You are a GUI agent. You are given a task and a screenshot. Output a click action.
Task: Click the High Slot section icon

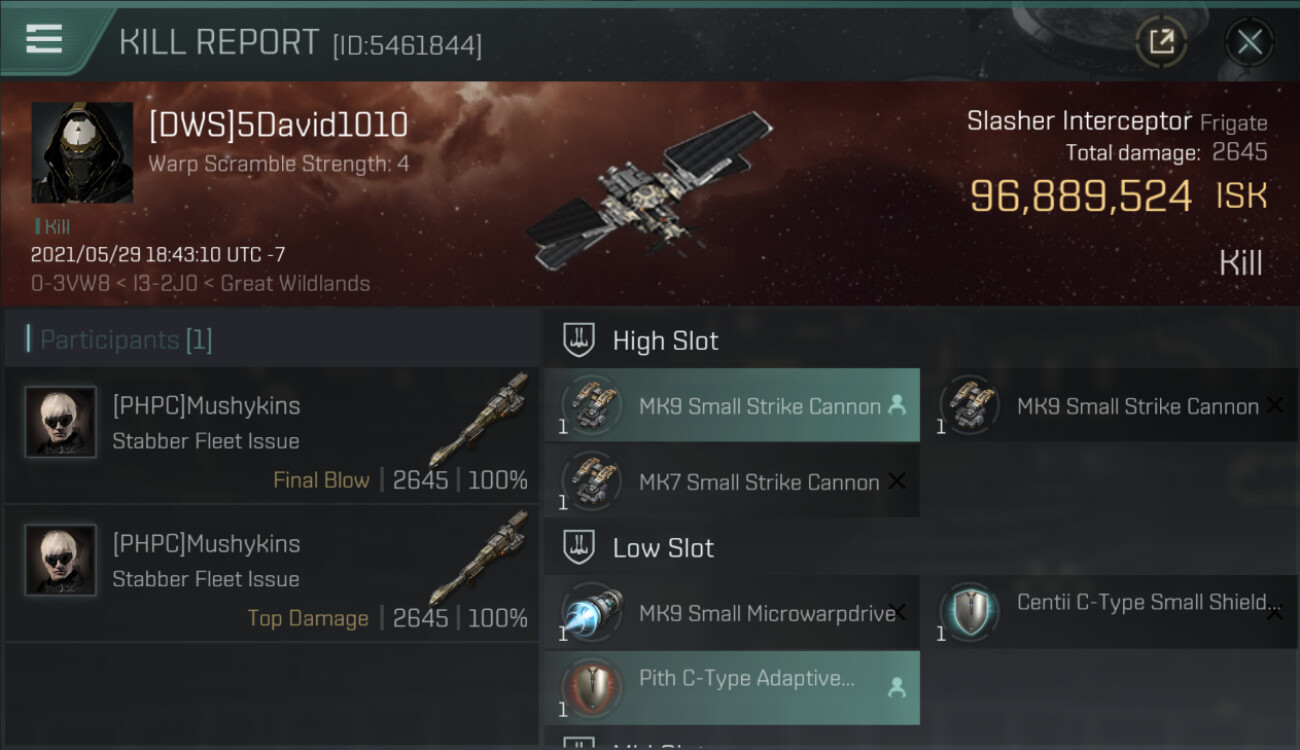point(579,340)
